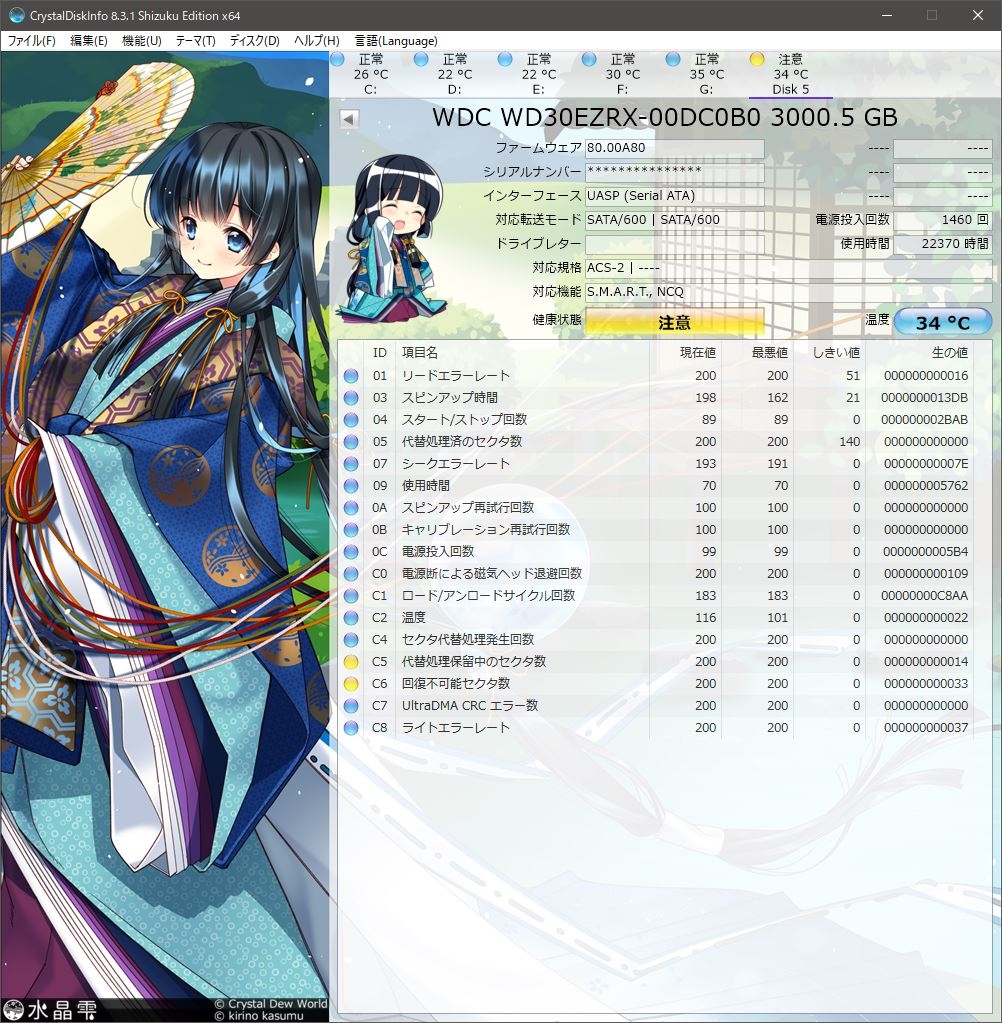Viewport: 1002px width, 1023px height.
Task: Click raw value 000000000033 in C6 row
Action: [926, 684]
